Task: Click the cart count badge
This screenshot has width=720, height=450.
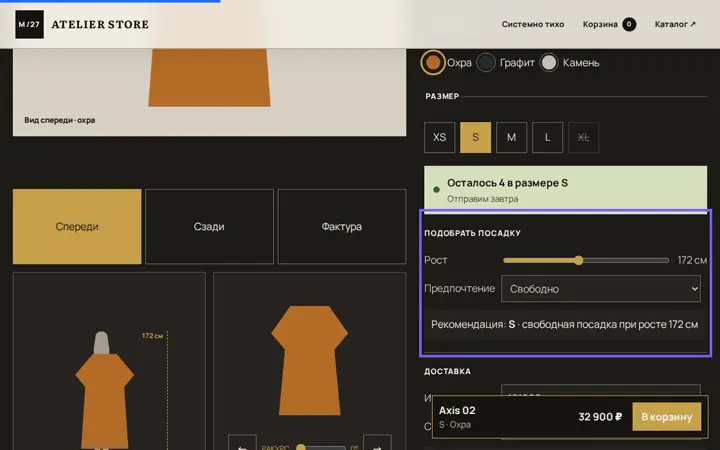Action: click(629, 24)
